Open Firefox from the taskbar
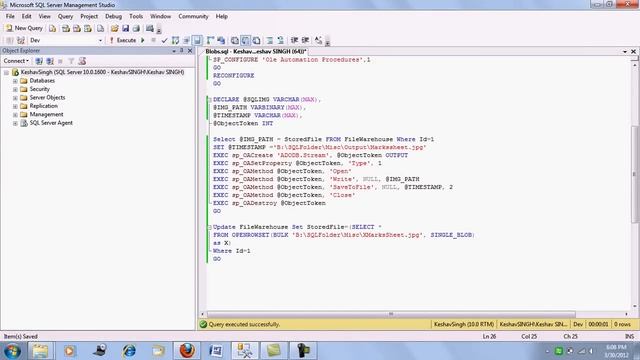 [187, 351]
